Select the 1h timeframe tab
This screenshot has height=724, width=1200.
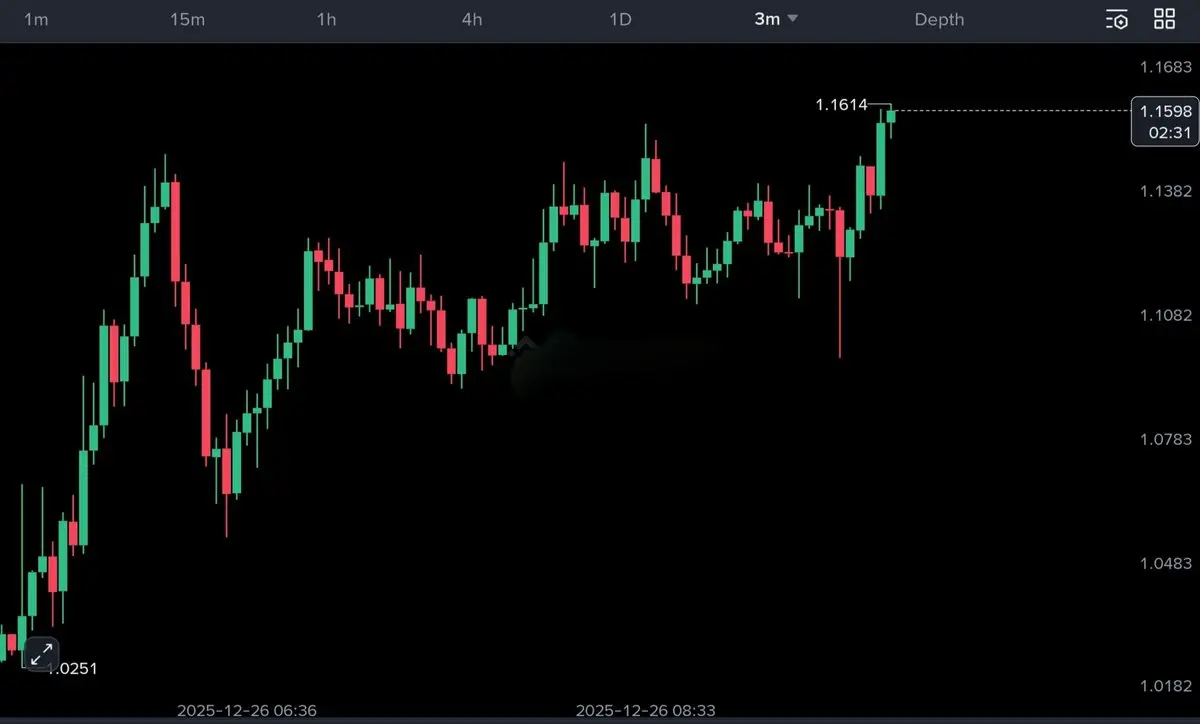click(x=326, y=20)
